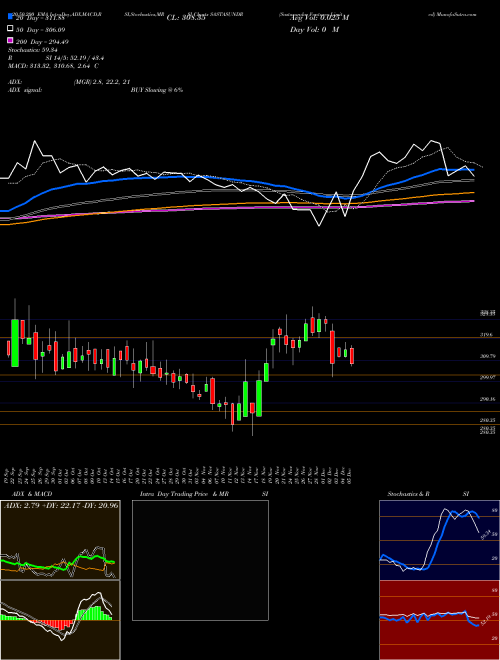Click the 'Day Vol: 0 M' value

click(x=314, y=29)
